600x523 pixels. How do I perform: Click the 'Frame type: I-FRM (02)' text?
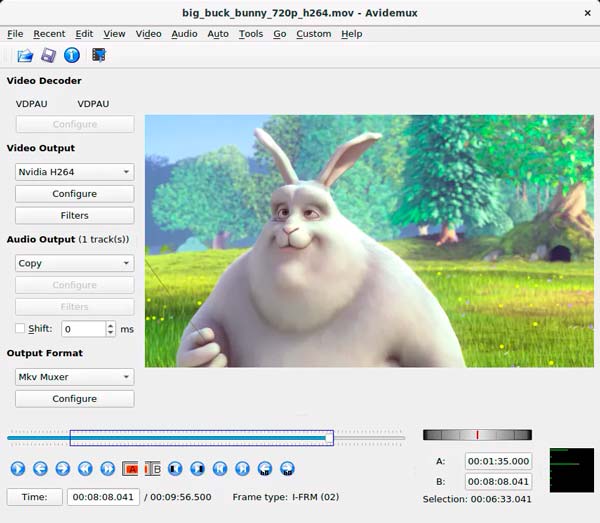pos(286,497)
